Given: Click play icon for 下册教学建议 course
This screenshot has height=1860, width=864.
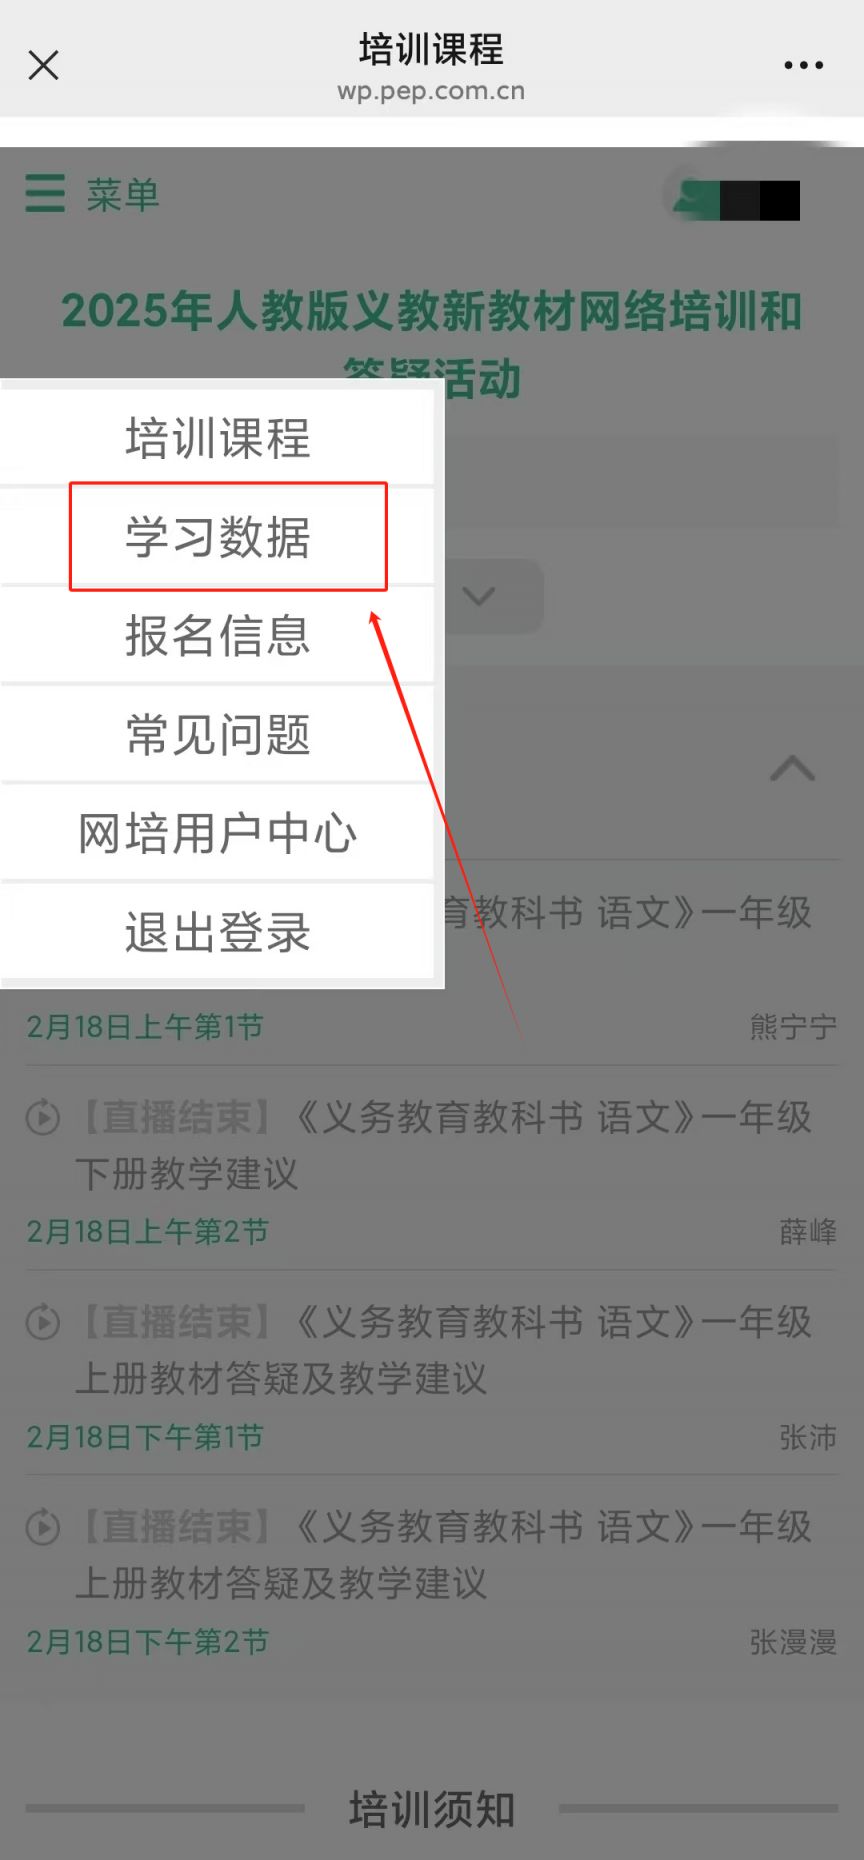Looking at the screenshot, I should [43, 1117].
